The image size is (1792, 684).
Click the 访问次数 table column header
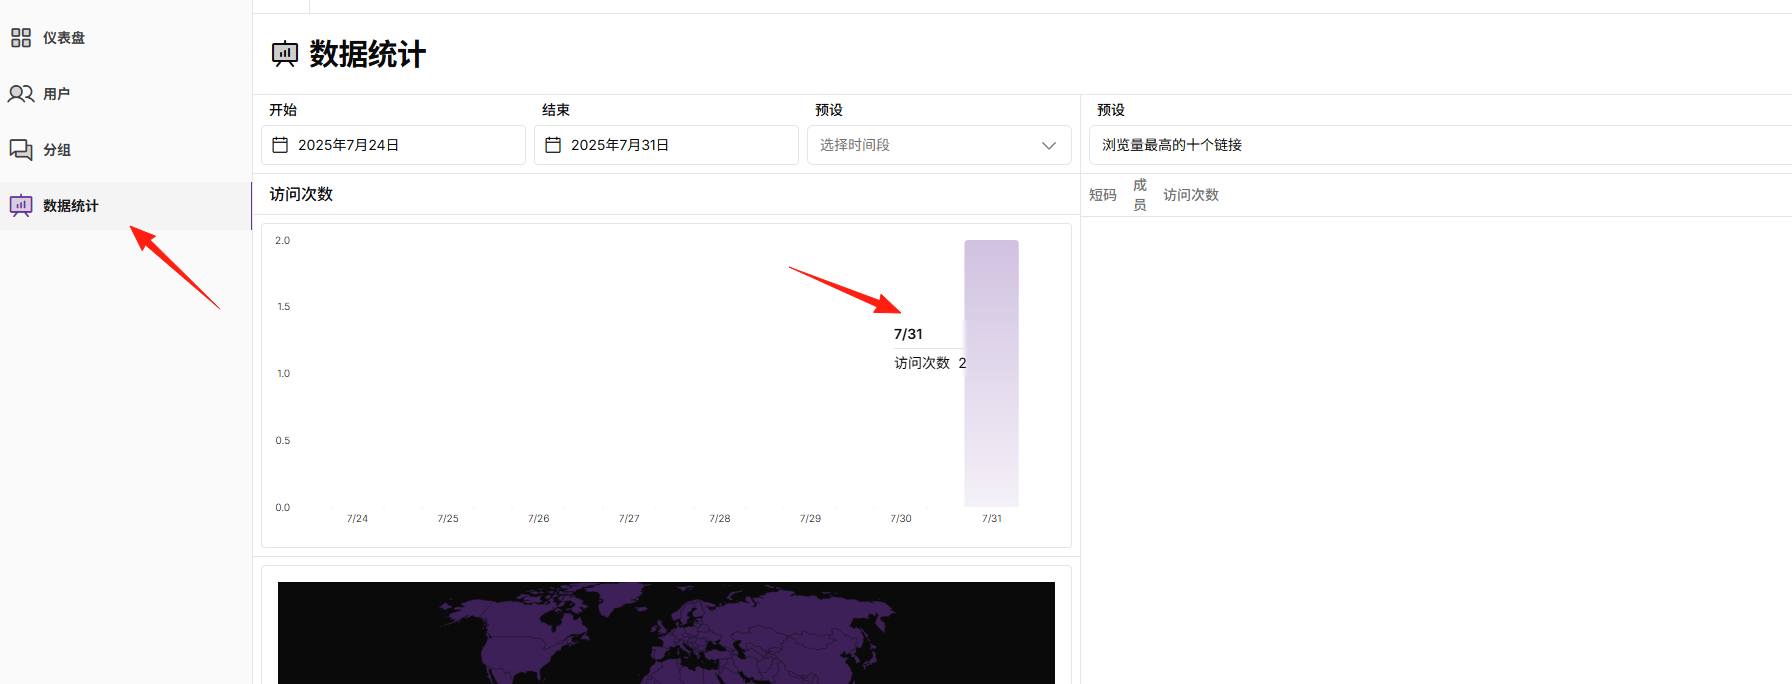(1191, 195)
